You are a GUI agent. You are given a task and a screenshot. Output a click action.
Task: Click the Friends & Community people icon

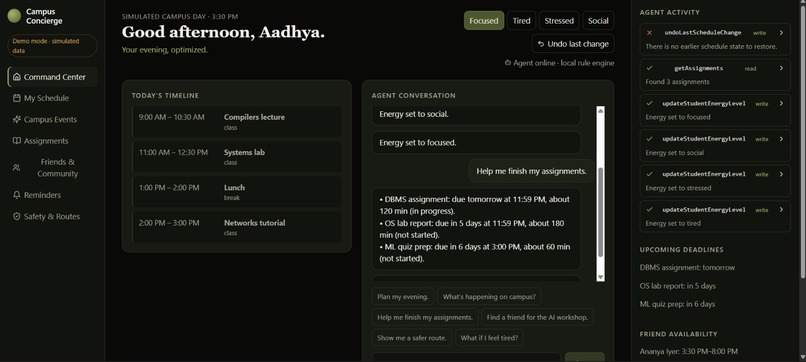pyautogui.click(x=17, y=168)
